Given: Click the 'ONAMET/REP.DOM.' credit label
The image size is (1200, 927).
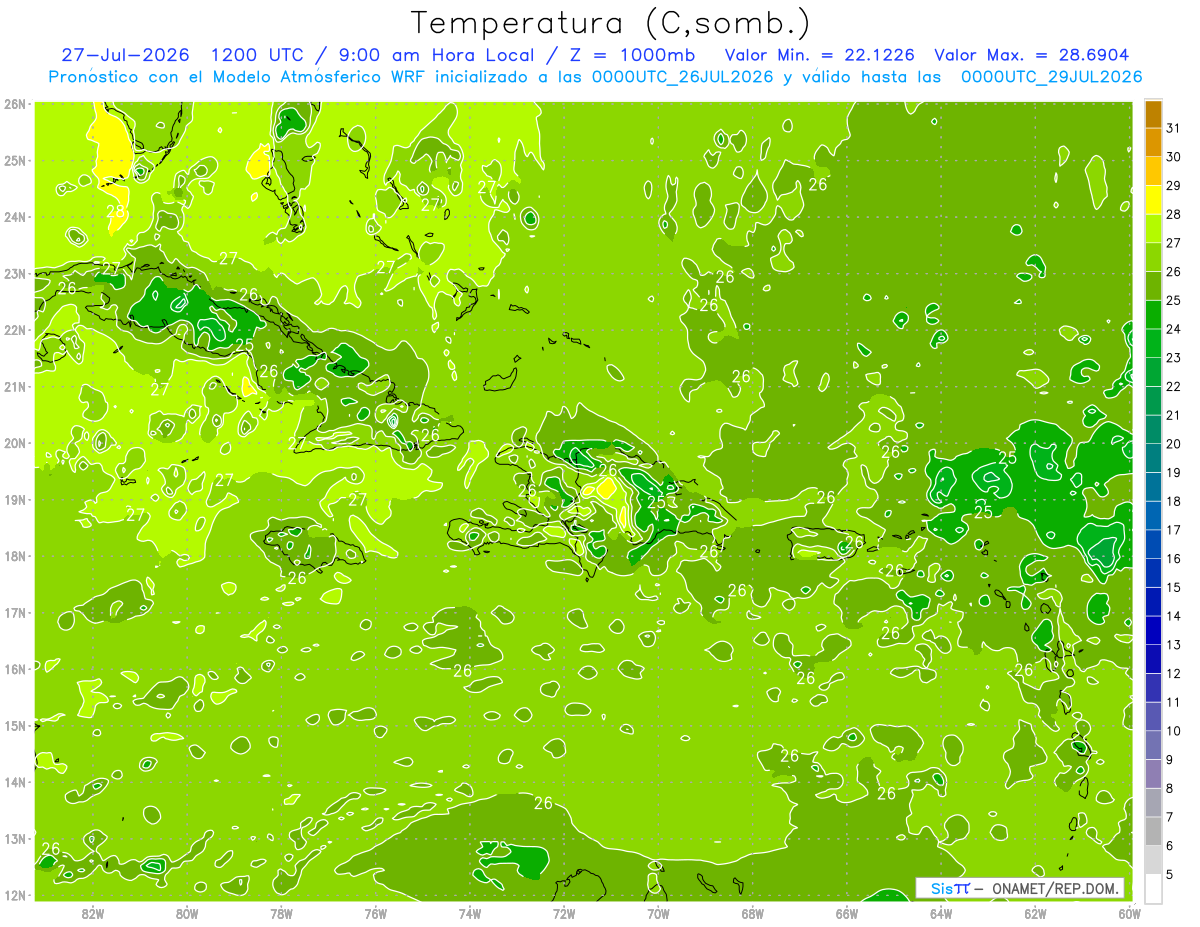Looking at the screenshot, I should coord(1054,888).
